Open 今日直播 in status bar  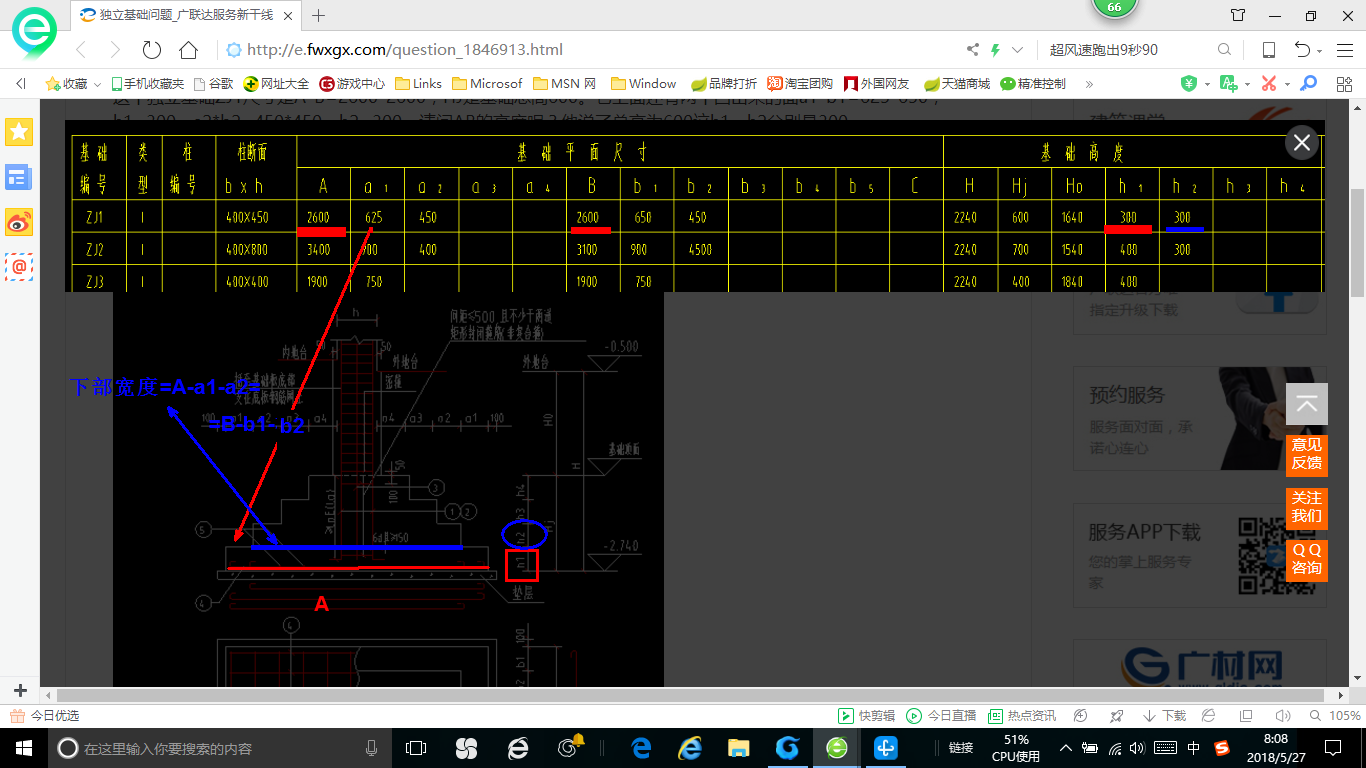(x=941, y=716)
